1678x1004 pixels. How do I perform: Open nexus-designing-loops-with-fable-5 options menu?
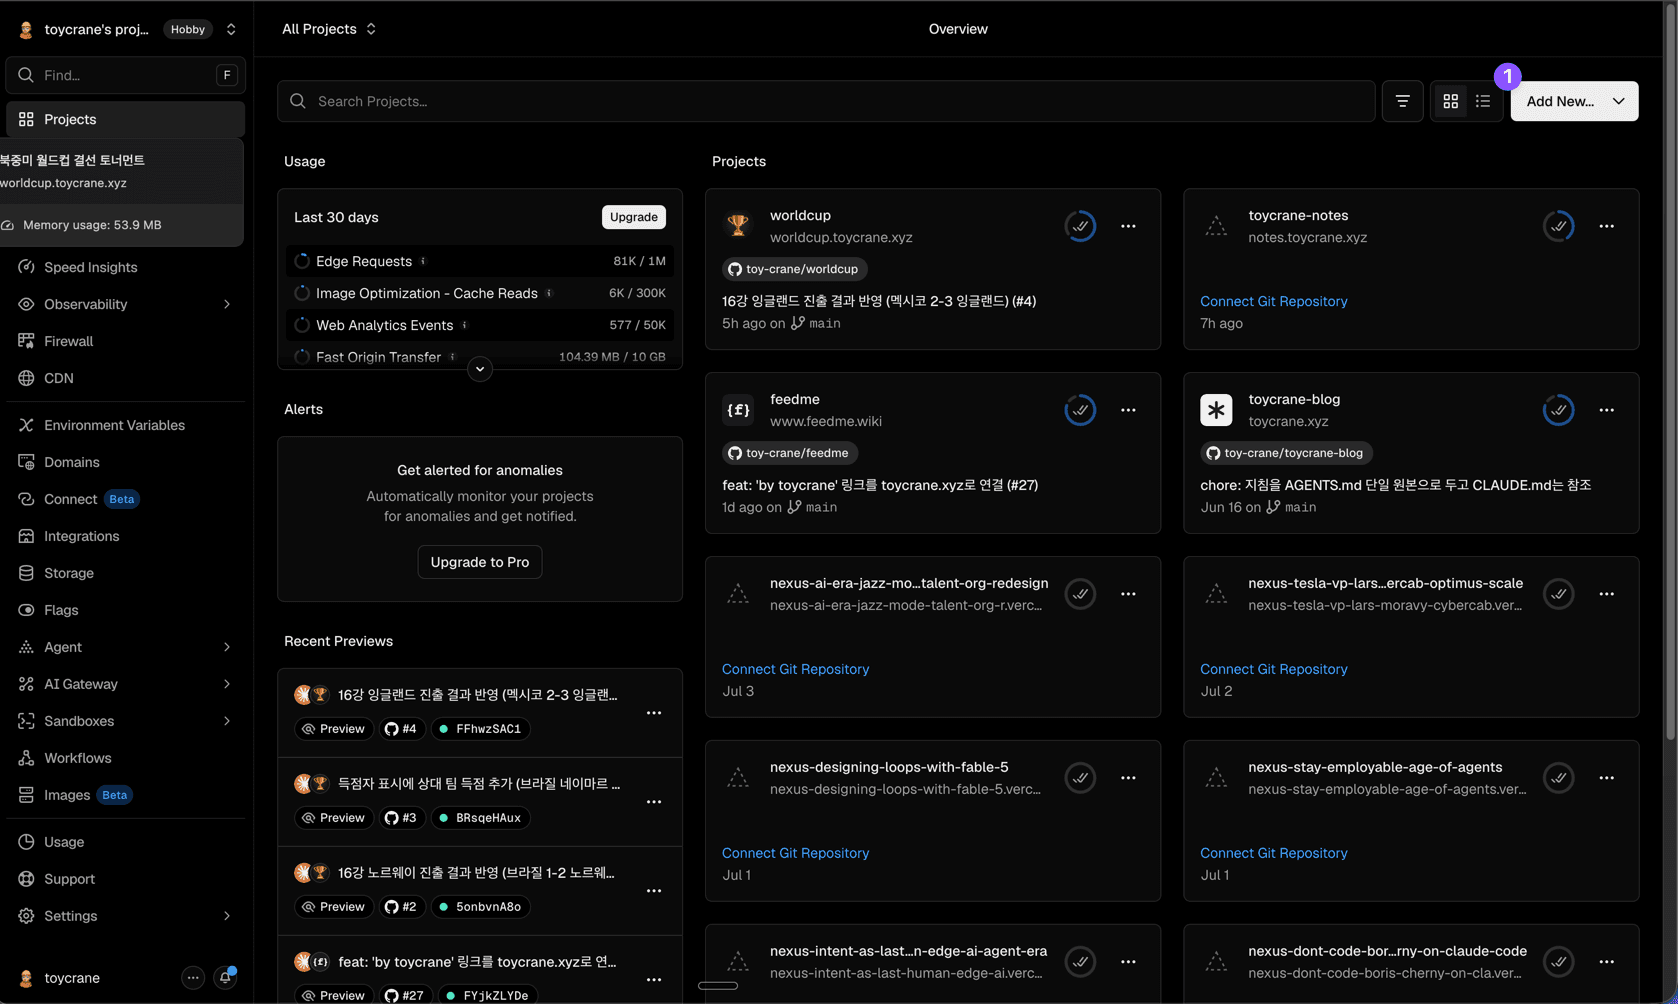click(1128, 778)
